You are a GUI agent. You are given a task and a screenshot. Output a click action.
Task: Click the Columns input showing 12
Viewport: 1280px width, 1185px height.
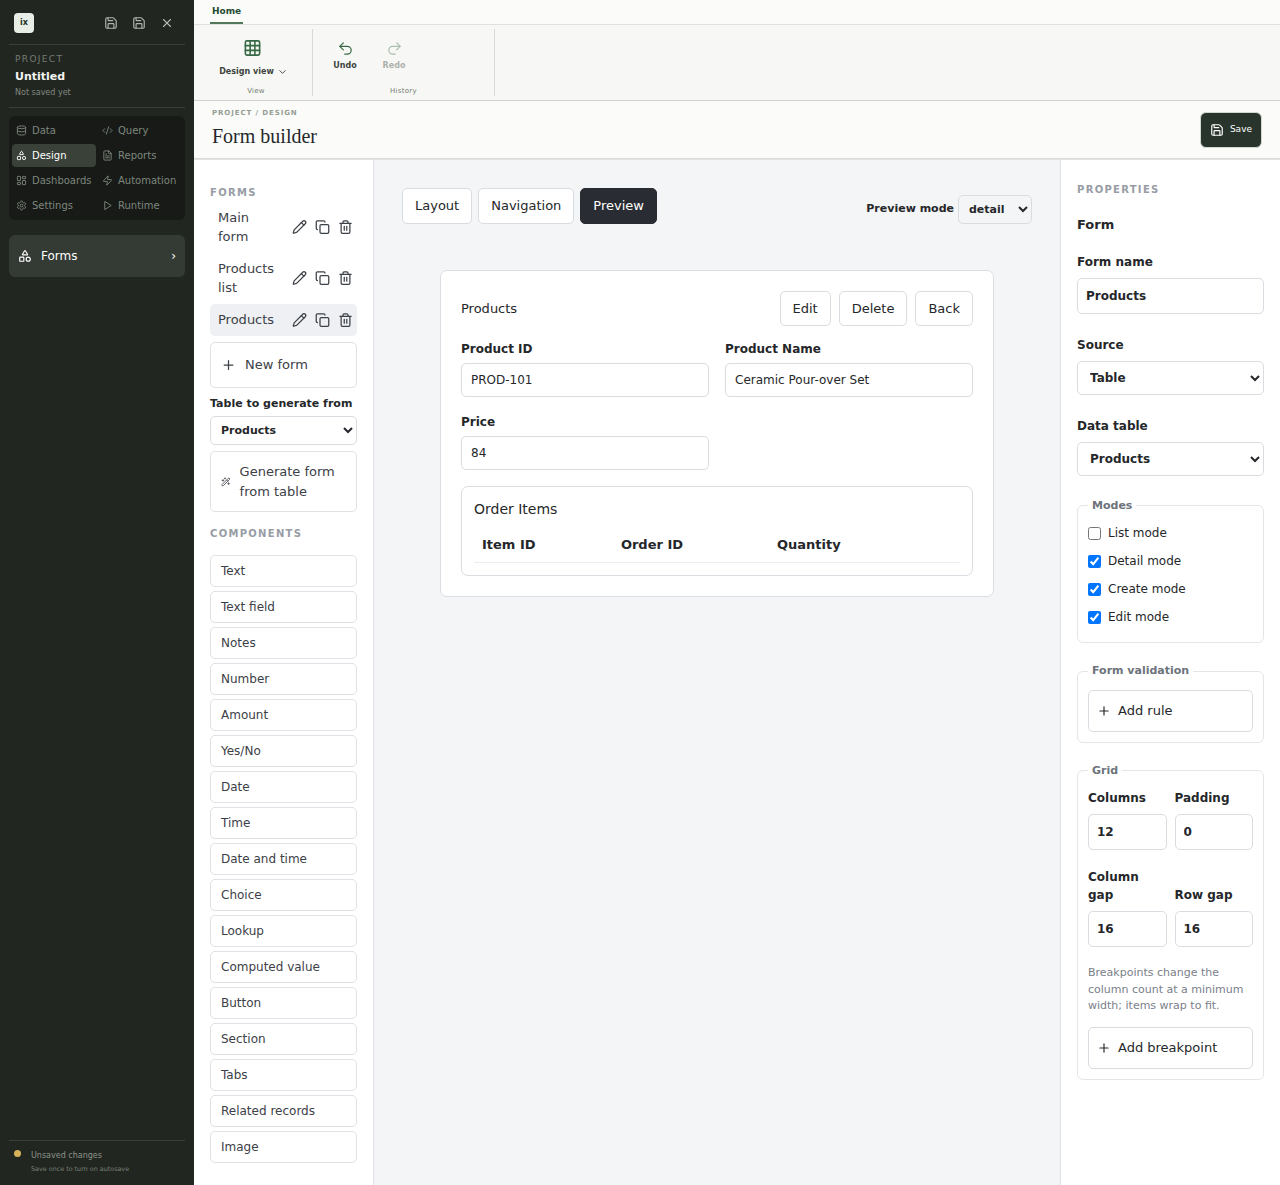pyautogui.click(x=1127, y=832)
